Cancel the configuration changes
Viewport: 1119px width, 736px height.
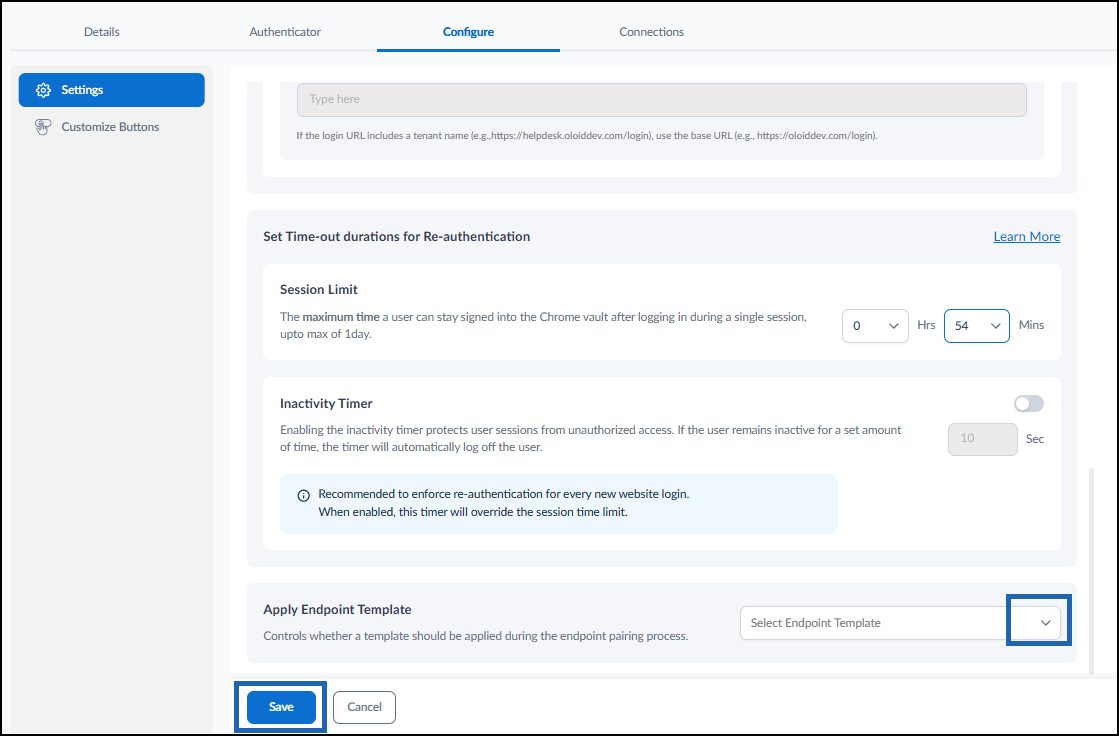tap(364, 707)
